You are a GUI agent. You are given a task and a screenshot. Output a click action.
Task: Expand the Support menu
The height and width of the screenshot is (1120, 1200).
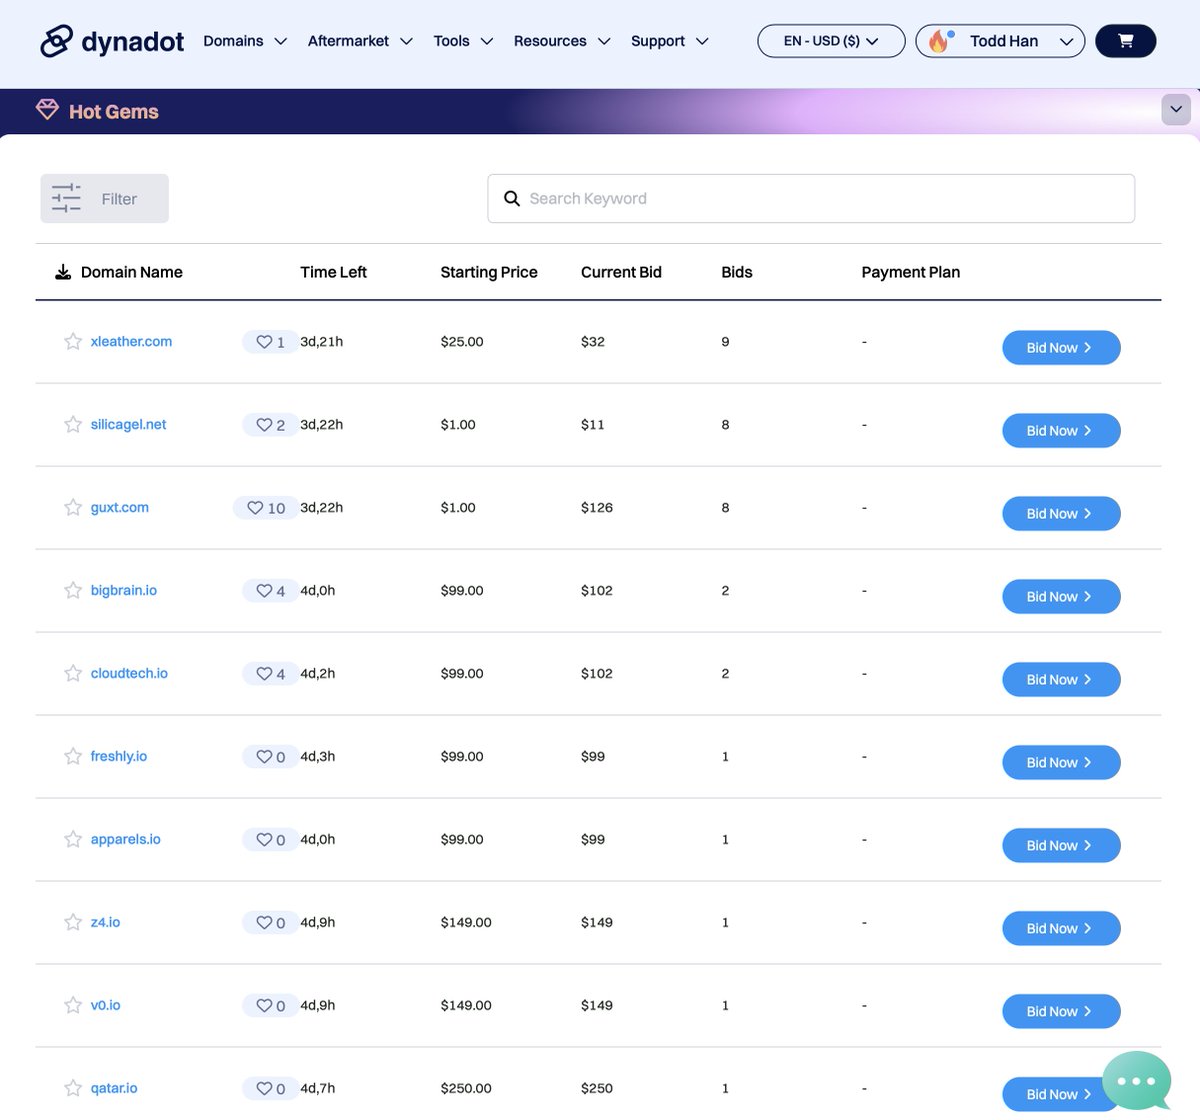coord(670,41)
